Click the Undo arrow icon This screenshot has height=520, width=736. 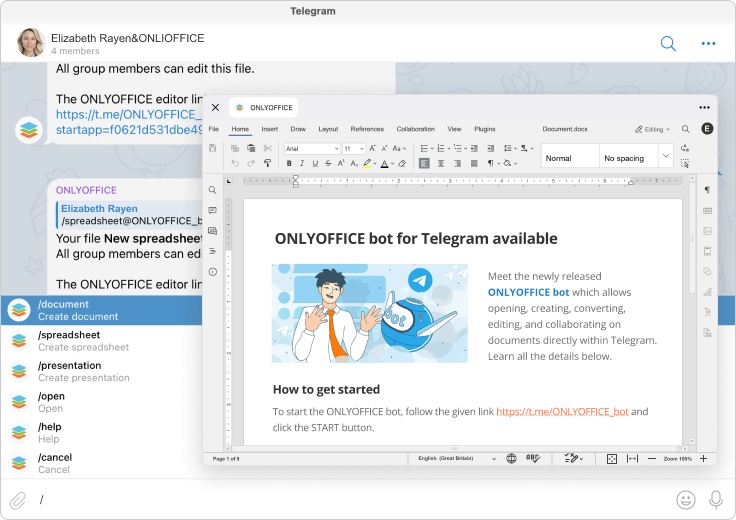click(x=235, y=163)
